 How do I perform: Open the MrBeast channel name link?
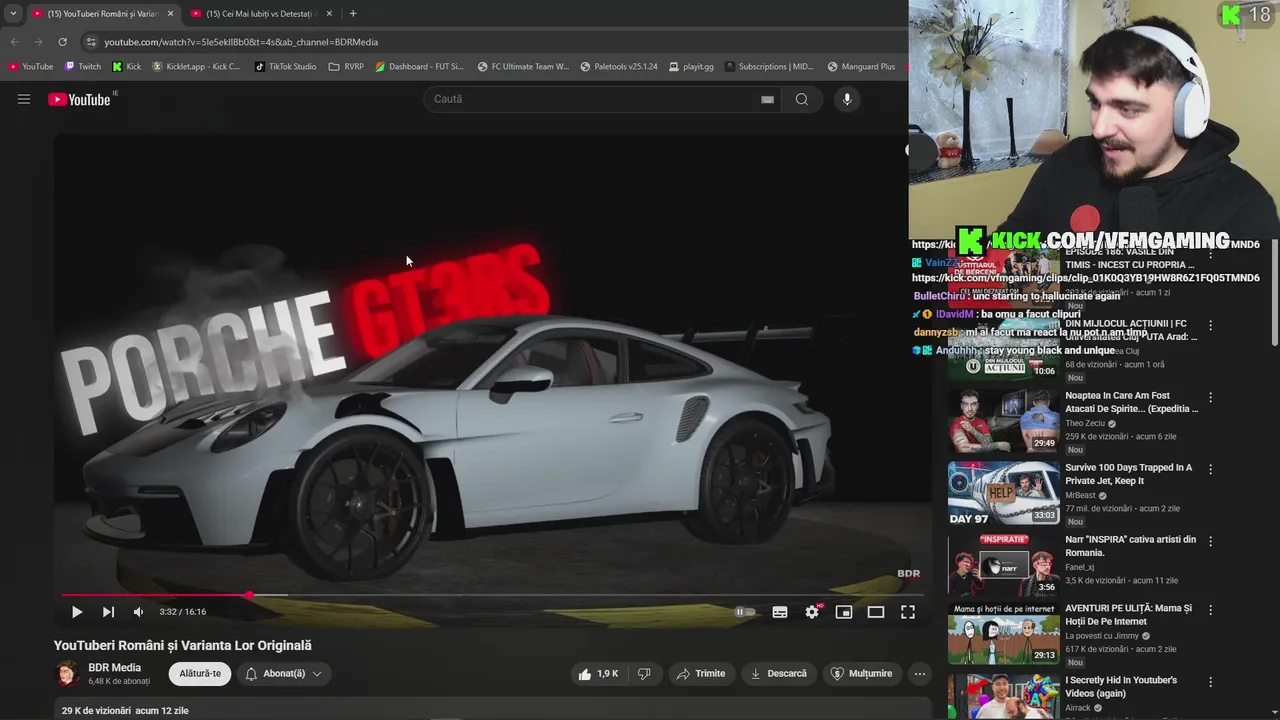(1080, 496)
